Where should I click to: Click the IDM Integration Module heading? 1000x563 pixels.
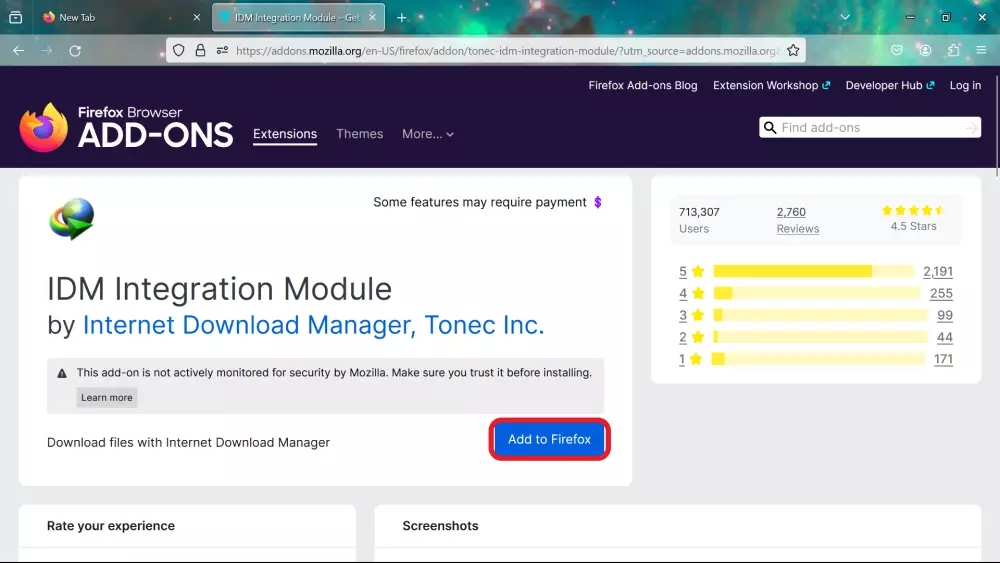tap(219, 289)
